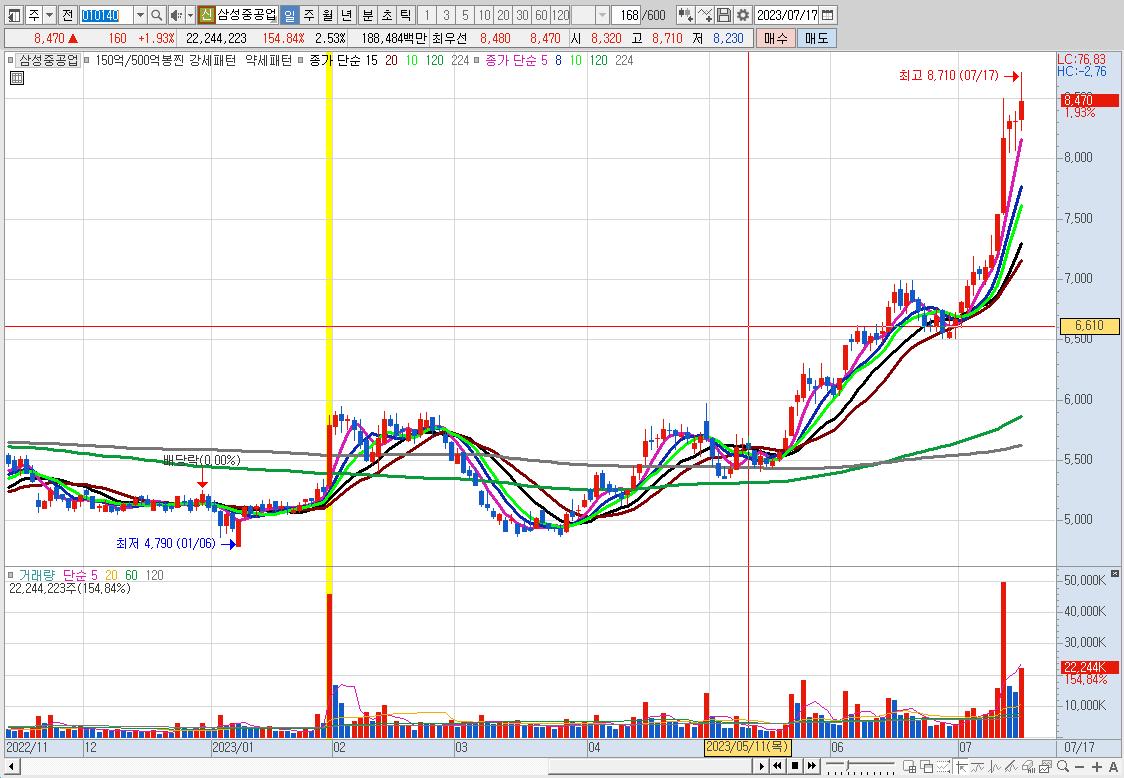
Task: Choose the 5 interval button
Action: [x=465, y=14]
